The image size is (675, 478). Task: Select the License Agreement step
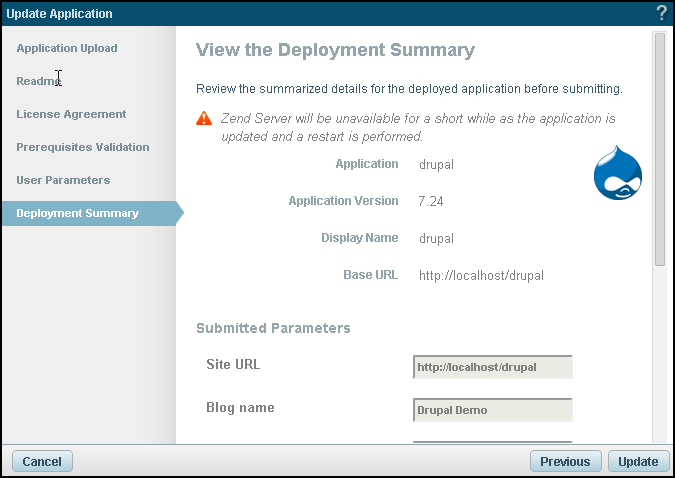71,114
